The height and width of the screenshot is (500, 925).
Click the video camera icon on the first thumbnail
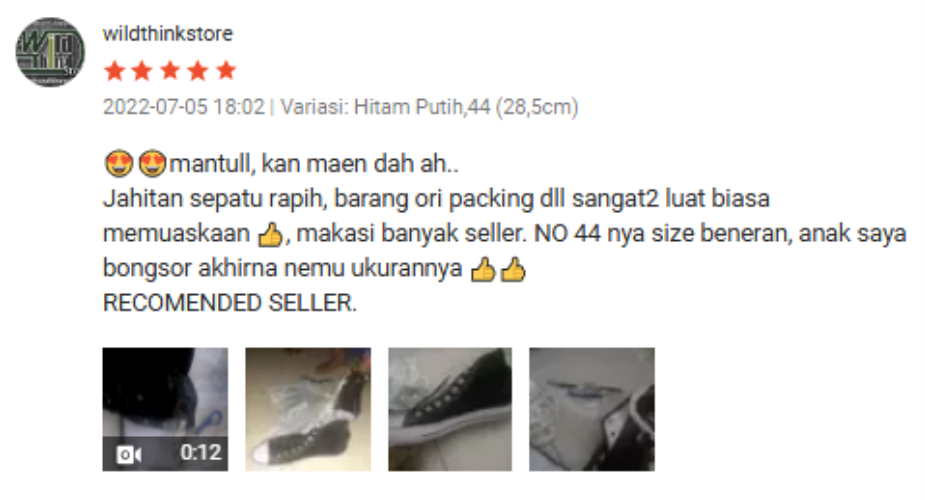(129, 455)
